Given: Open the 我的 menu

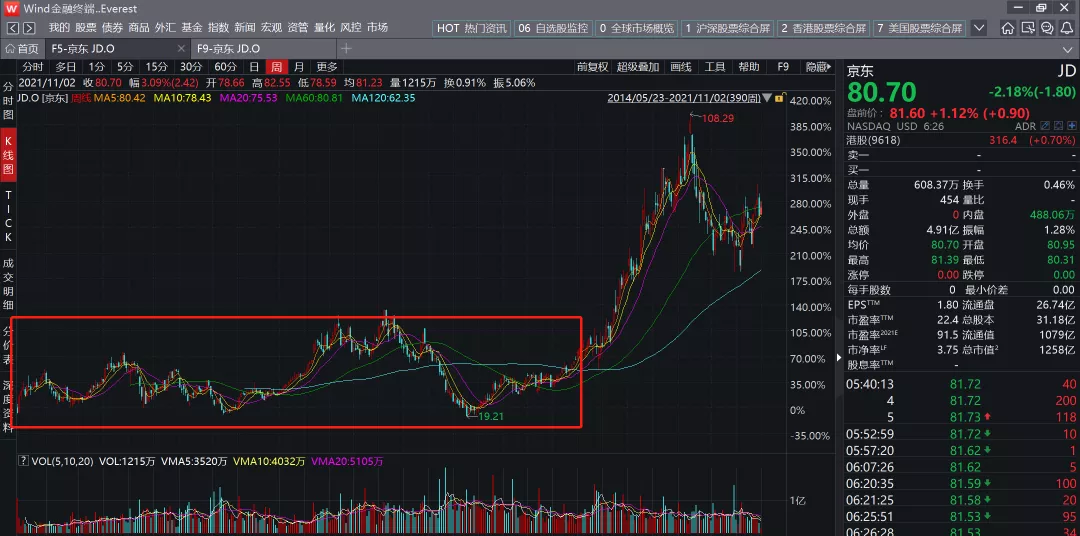Looking at the screenshot, I should pos(59,28).
